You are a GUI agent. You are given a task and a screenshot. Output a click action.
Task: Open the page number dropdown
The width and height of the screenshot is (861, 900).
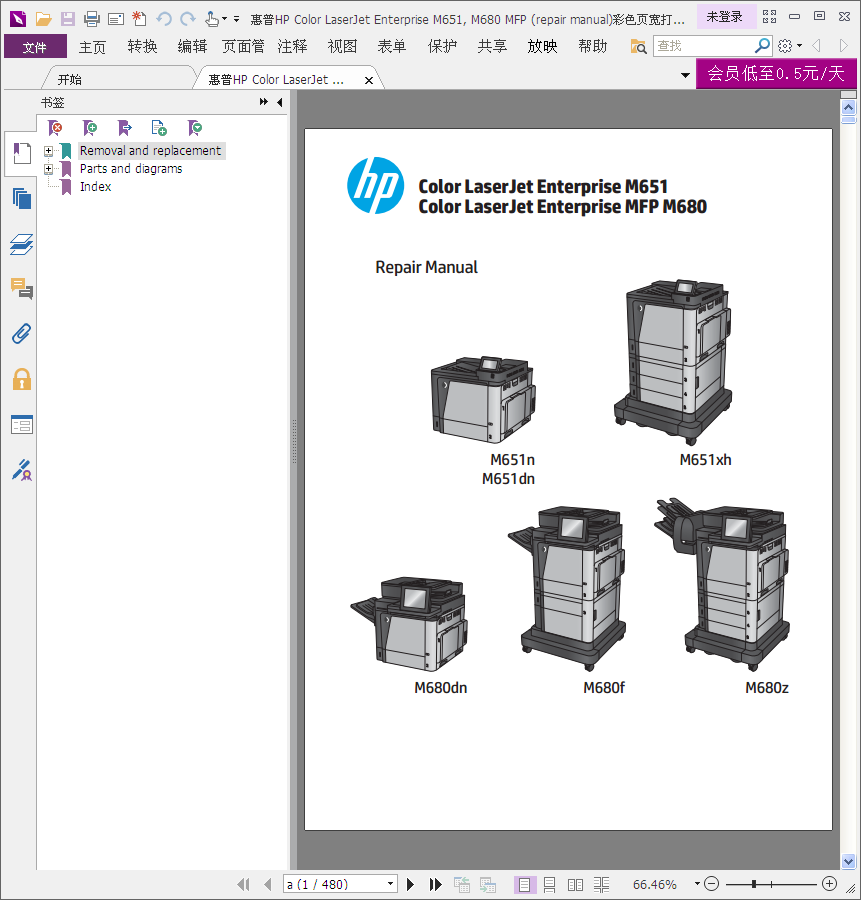(390, 884)
